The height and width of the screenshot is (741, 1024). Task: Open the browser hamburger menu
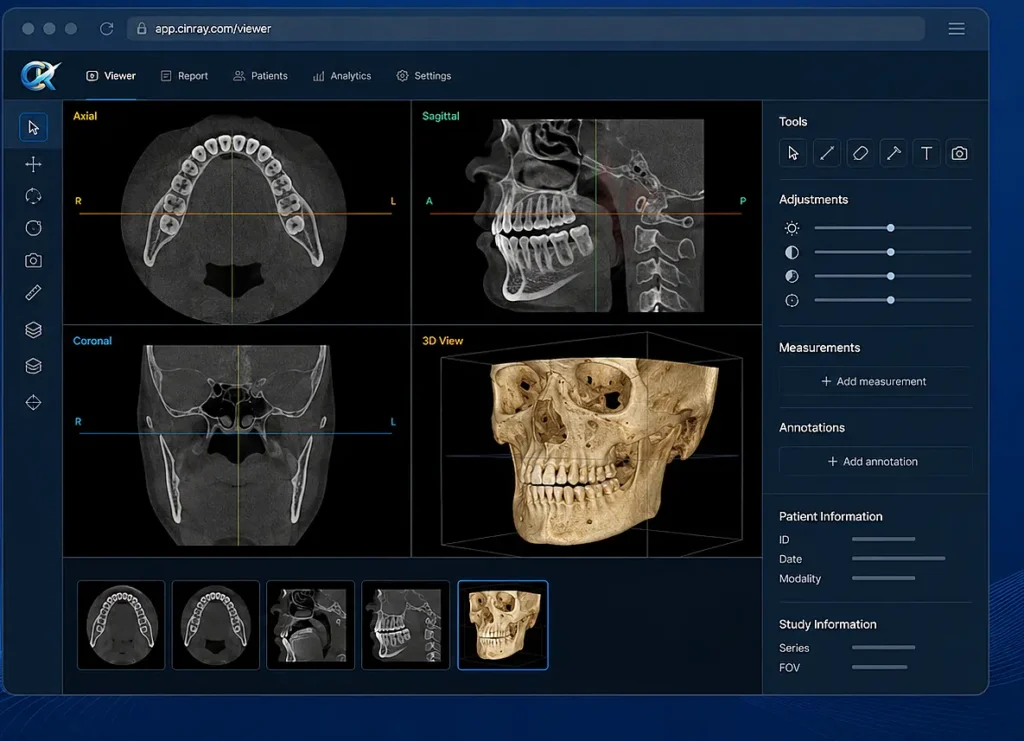point(956,29)
